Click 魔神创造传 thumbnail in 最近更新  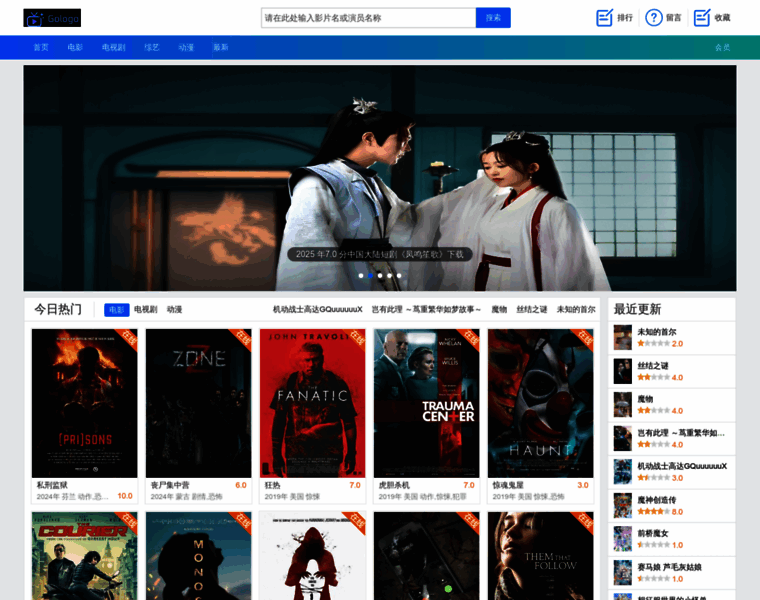(x=623, y=505)
